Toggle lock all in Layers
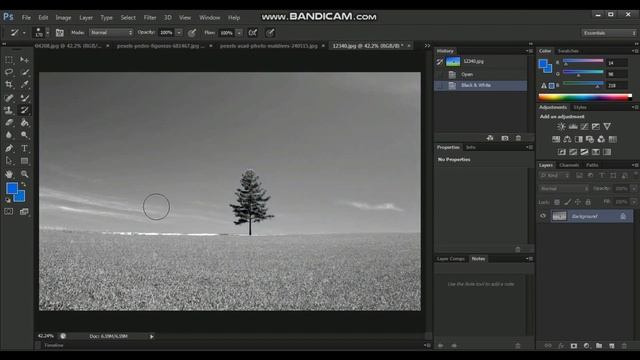 (588, 202)
